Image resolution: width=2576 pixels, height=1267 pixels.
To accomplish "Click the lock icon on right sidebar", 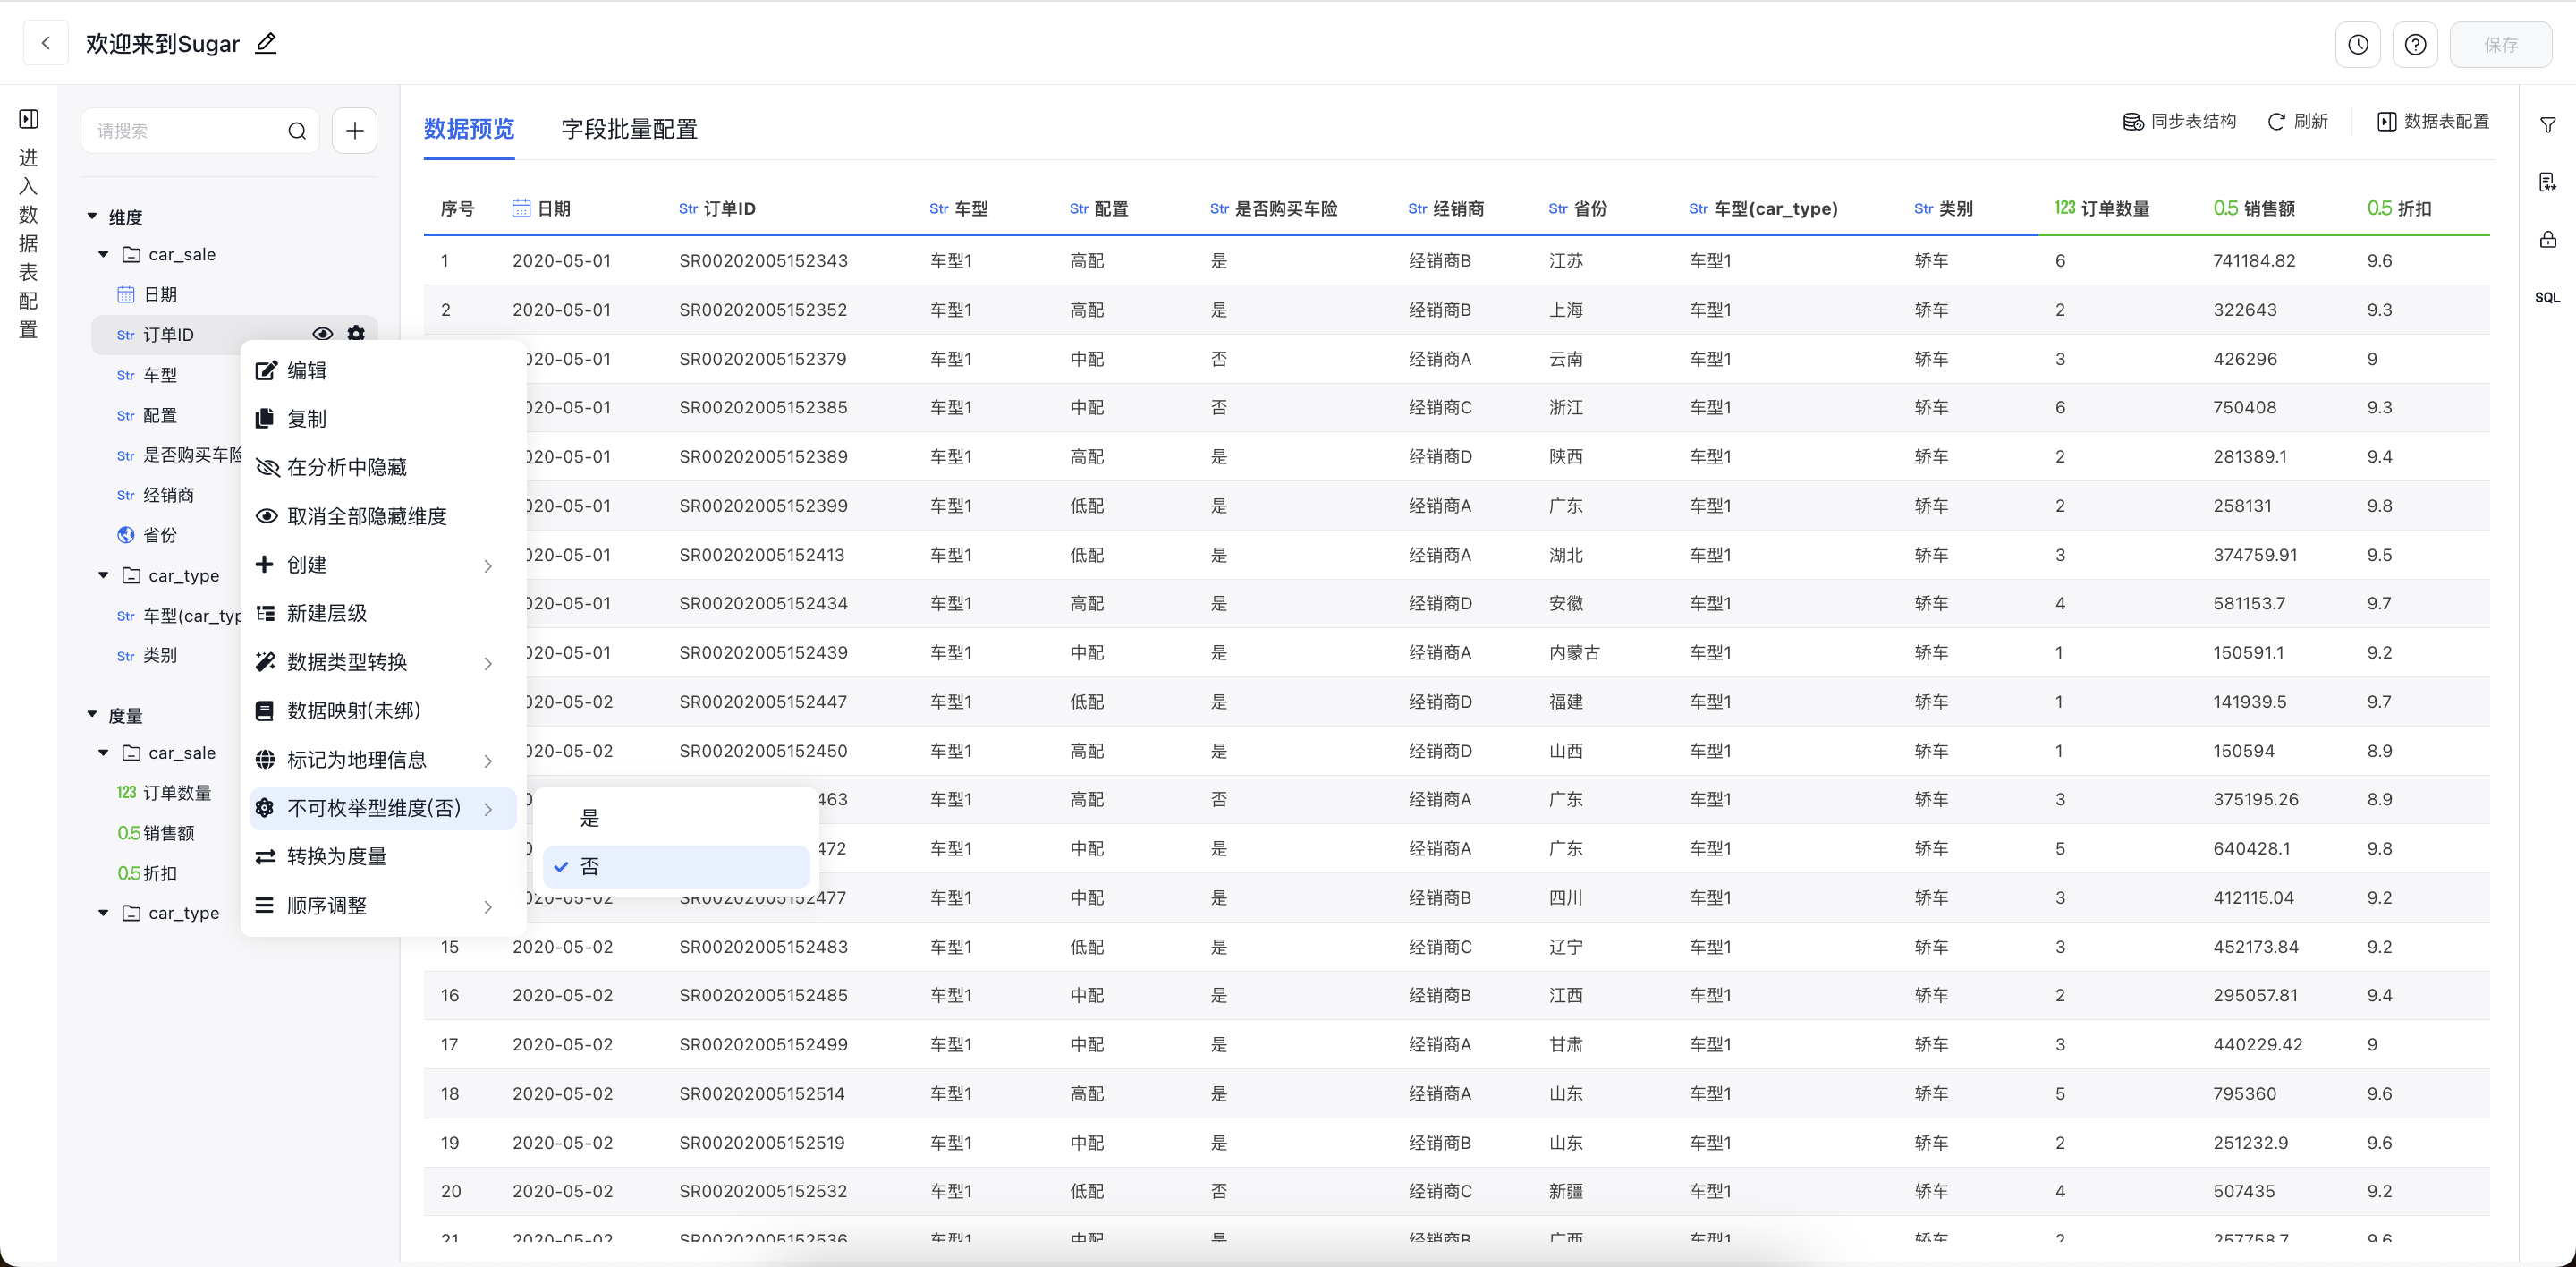I will 2548,239.
